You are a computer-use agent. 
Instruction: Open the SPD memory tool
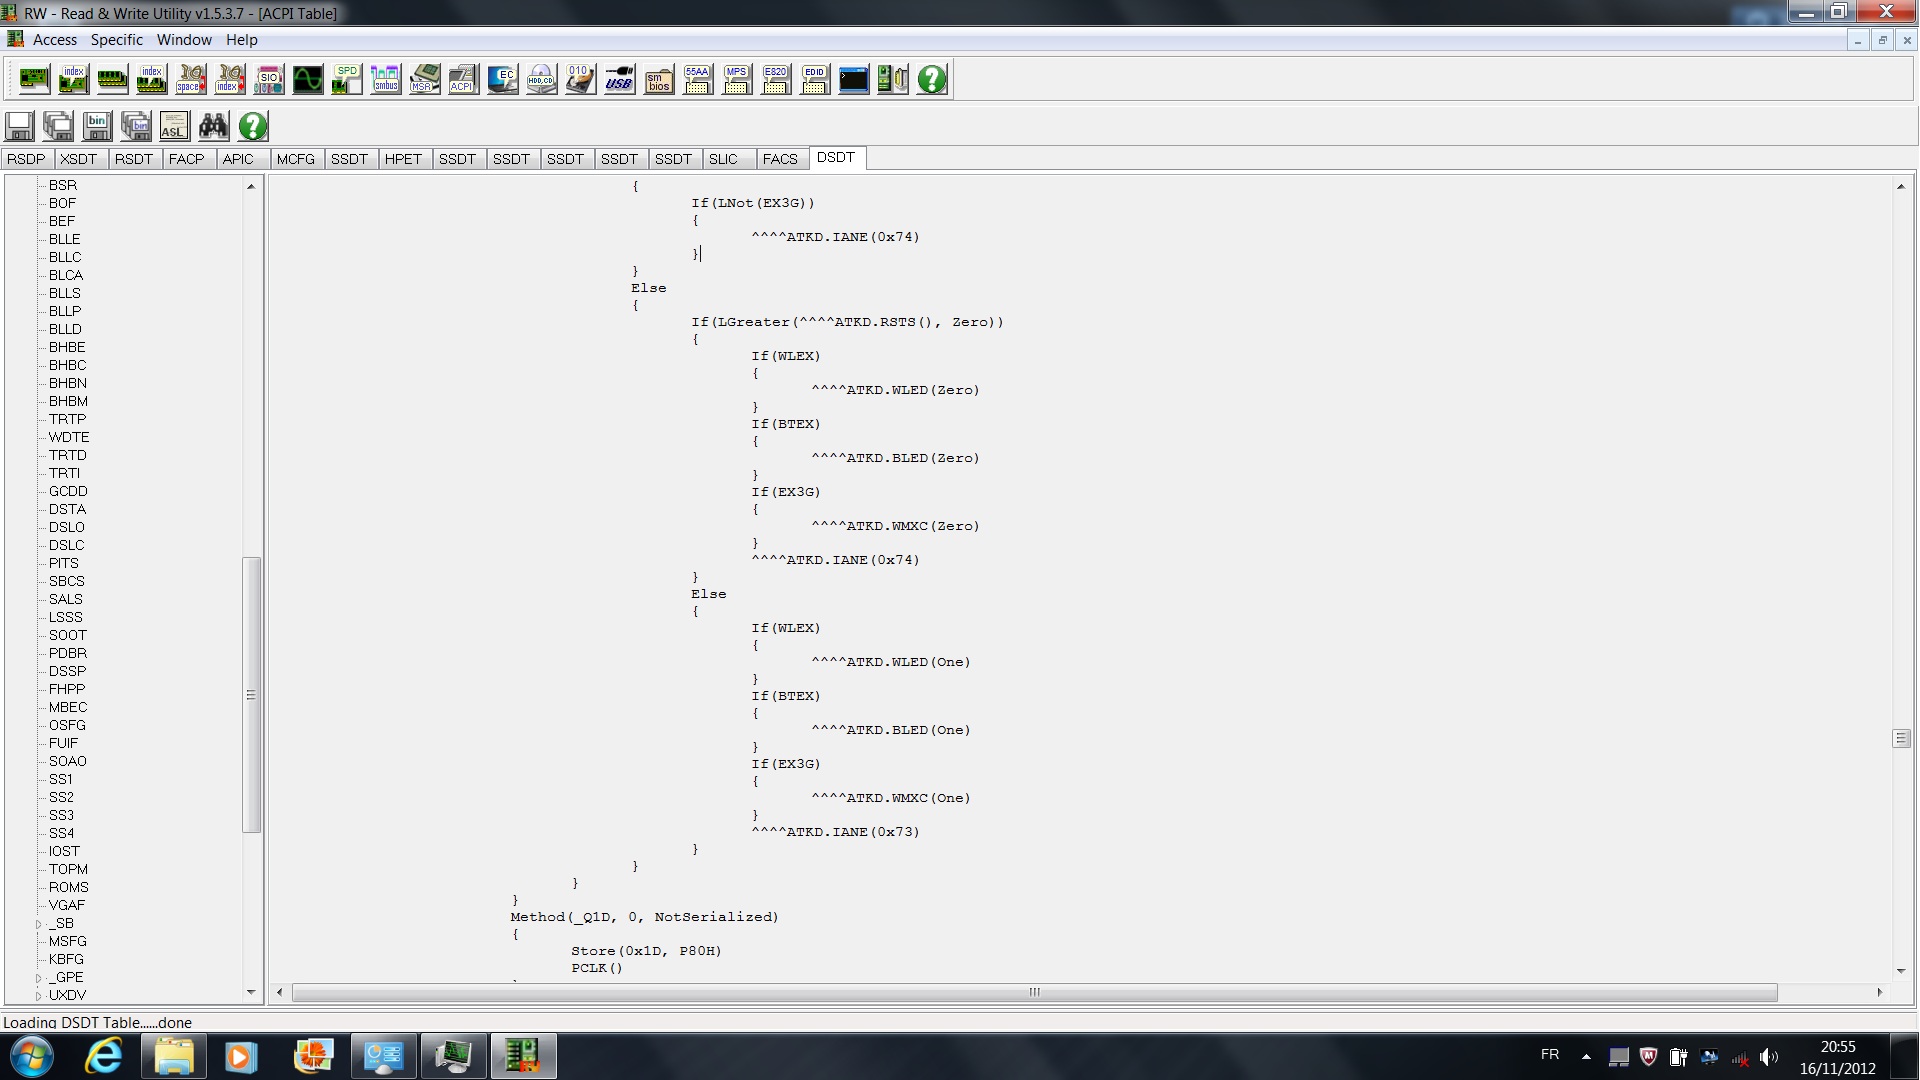(346, 79)
